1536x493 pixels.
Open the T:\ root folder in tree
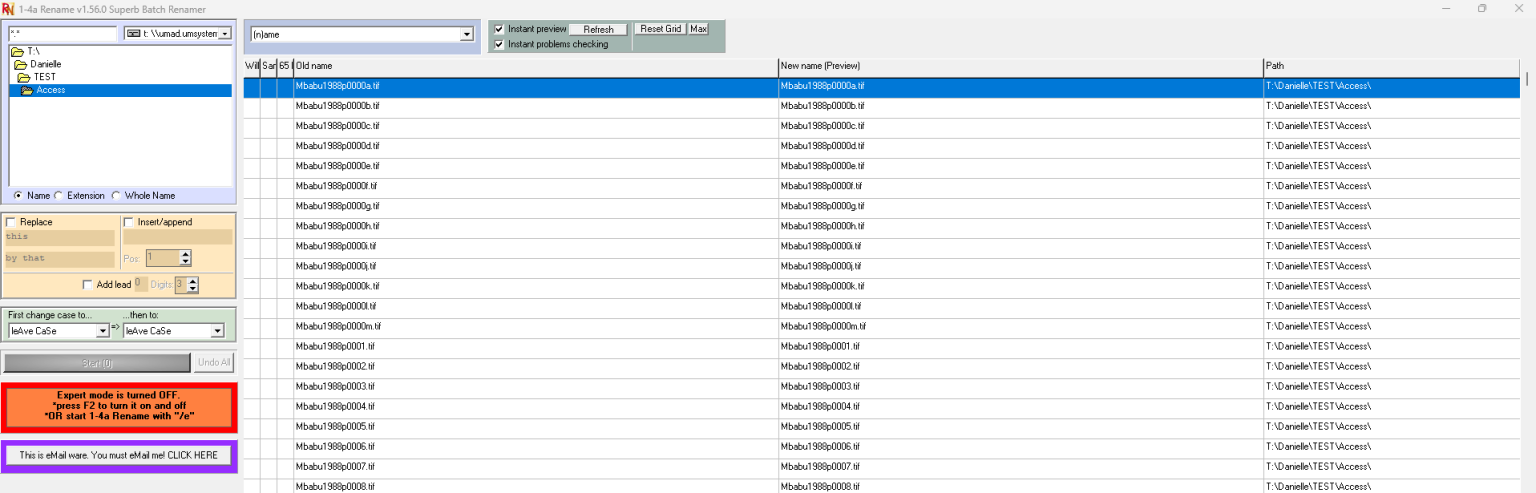[33, 51]
